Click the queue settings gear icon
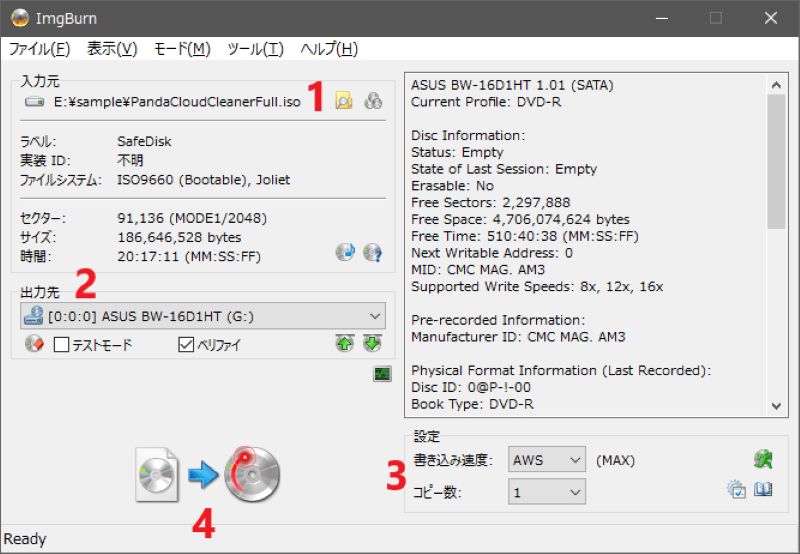800x554 pixels. [736, 489]
